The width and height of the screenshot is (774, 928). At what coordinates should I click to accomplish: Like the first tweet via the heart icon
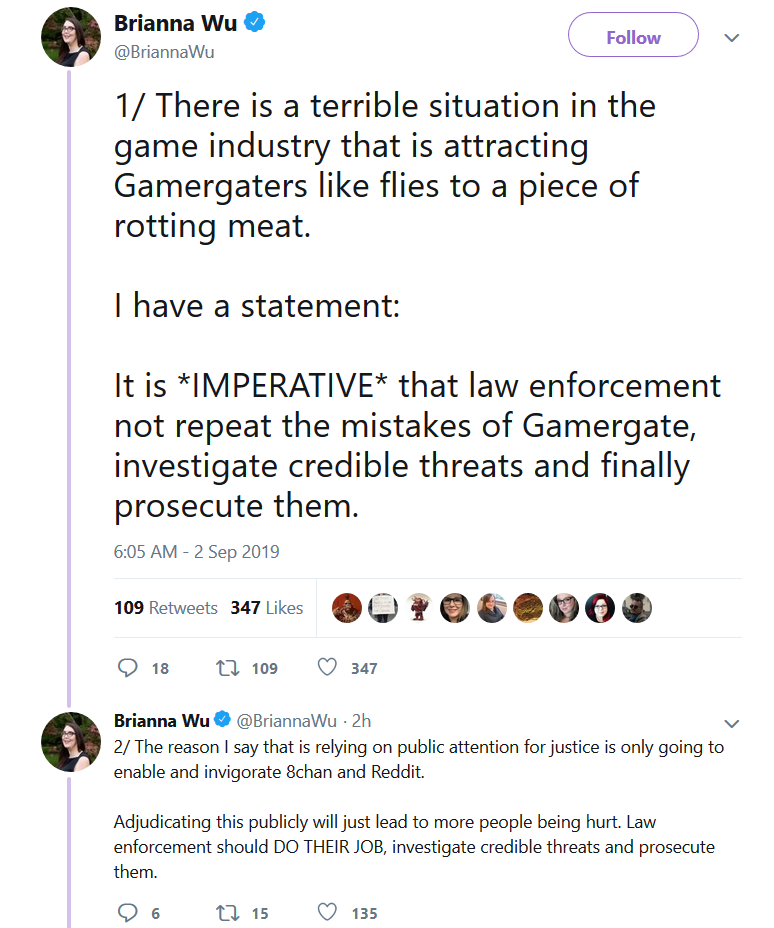pos(327,667)
